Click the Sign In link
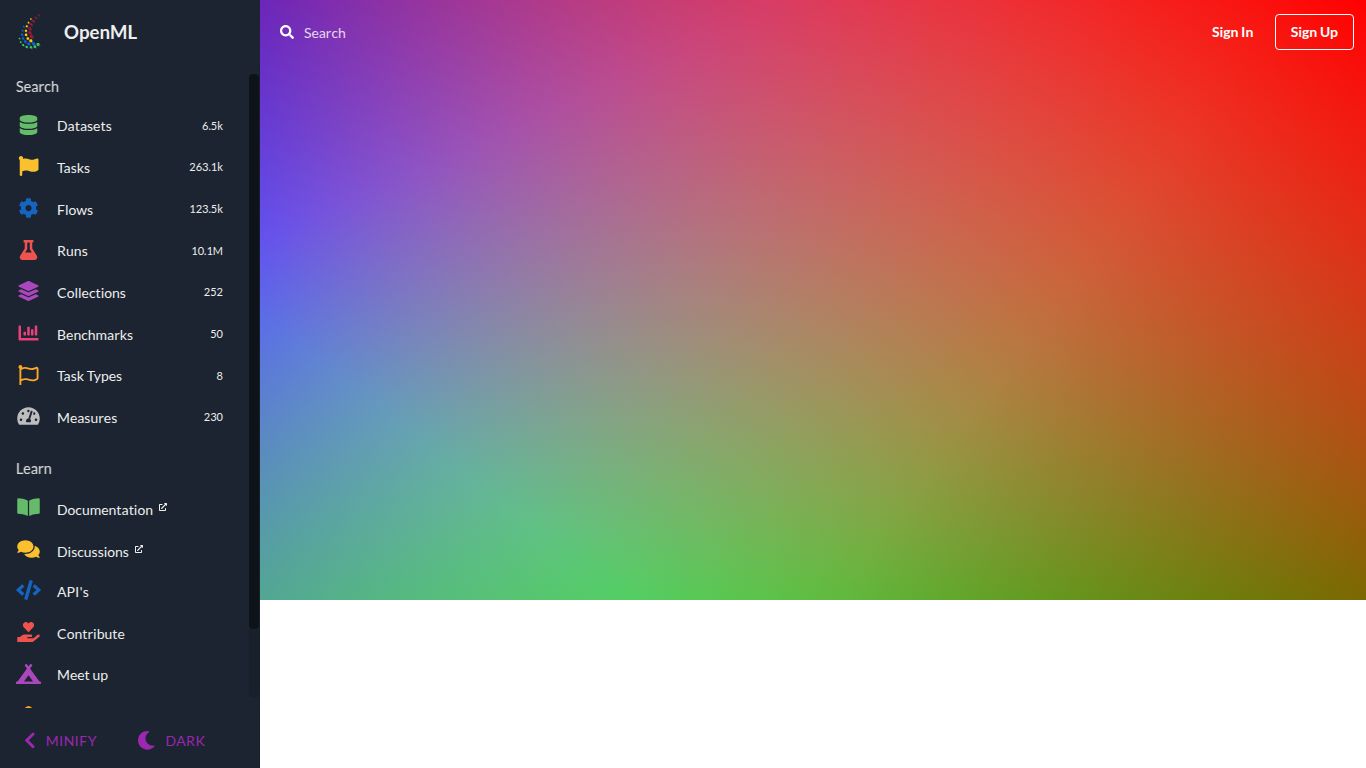 pos(1231,31)
